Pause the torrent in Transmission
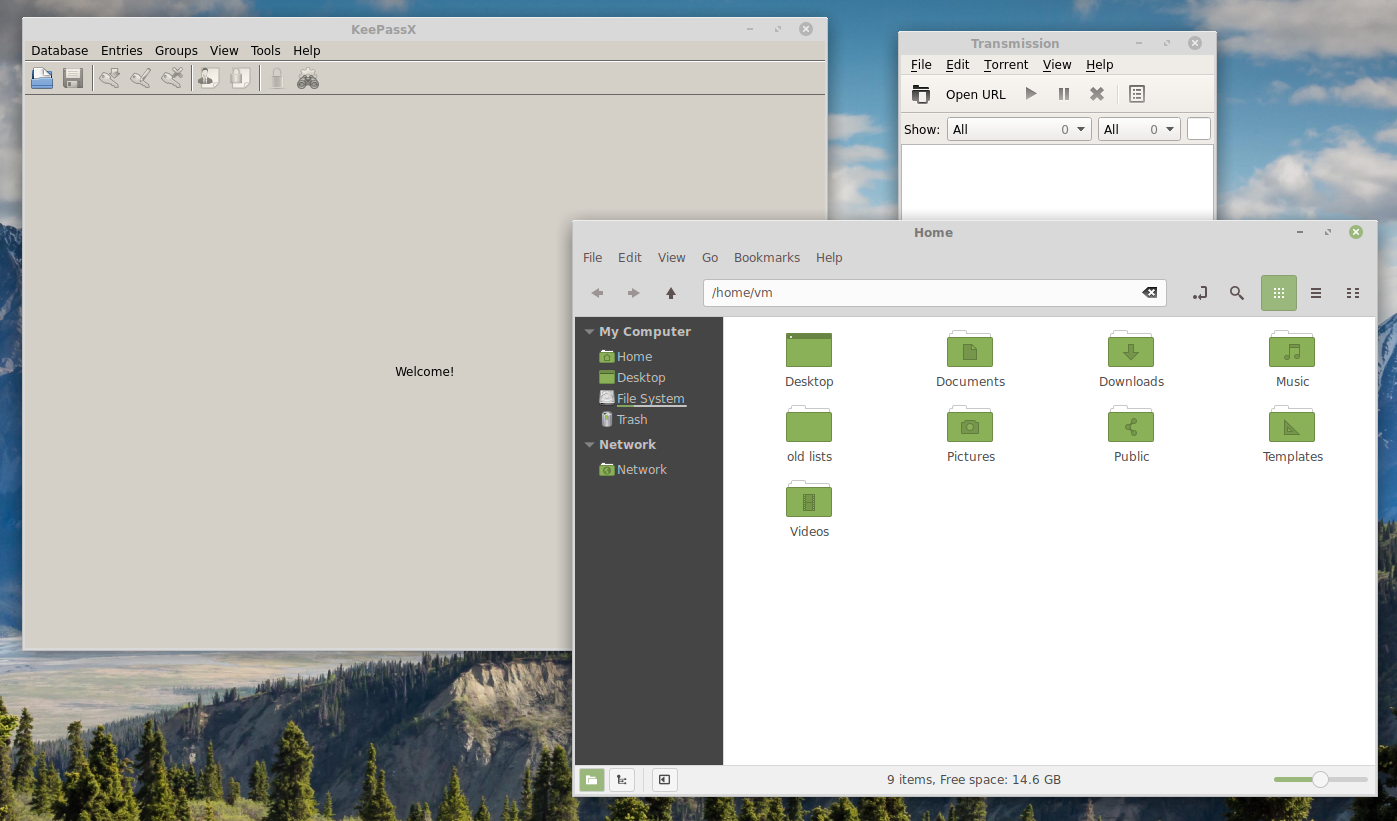The width and height of the screenshot is (1397, 821). click(x=1064, y=94)
